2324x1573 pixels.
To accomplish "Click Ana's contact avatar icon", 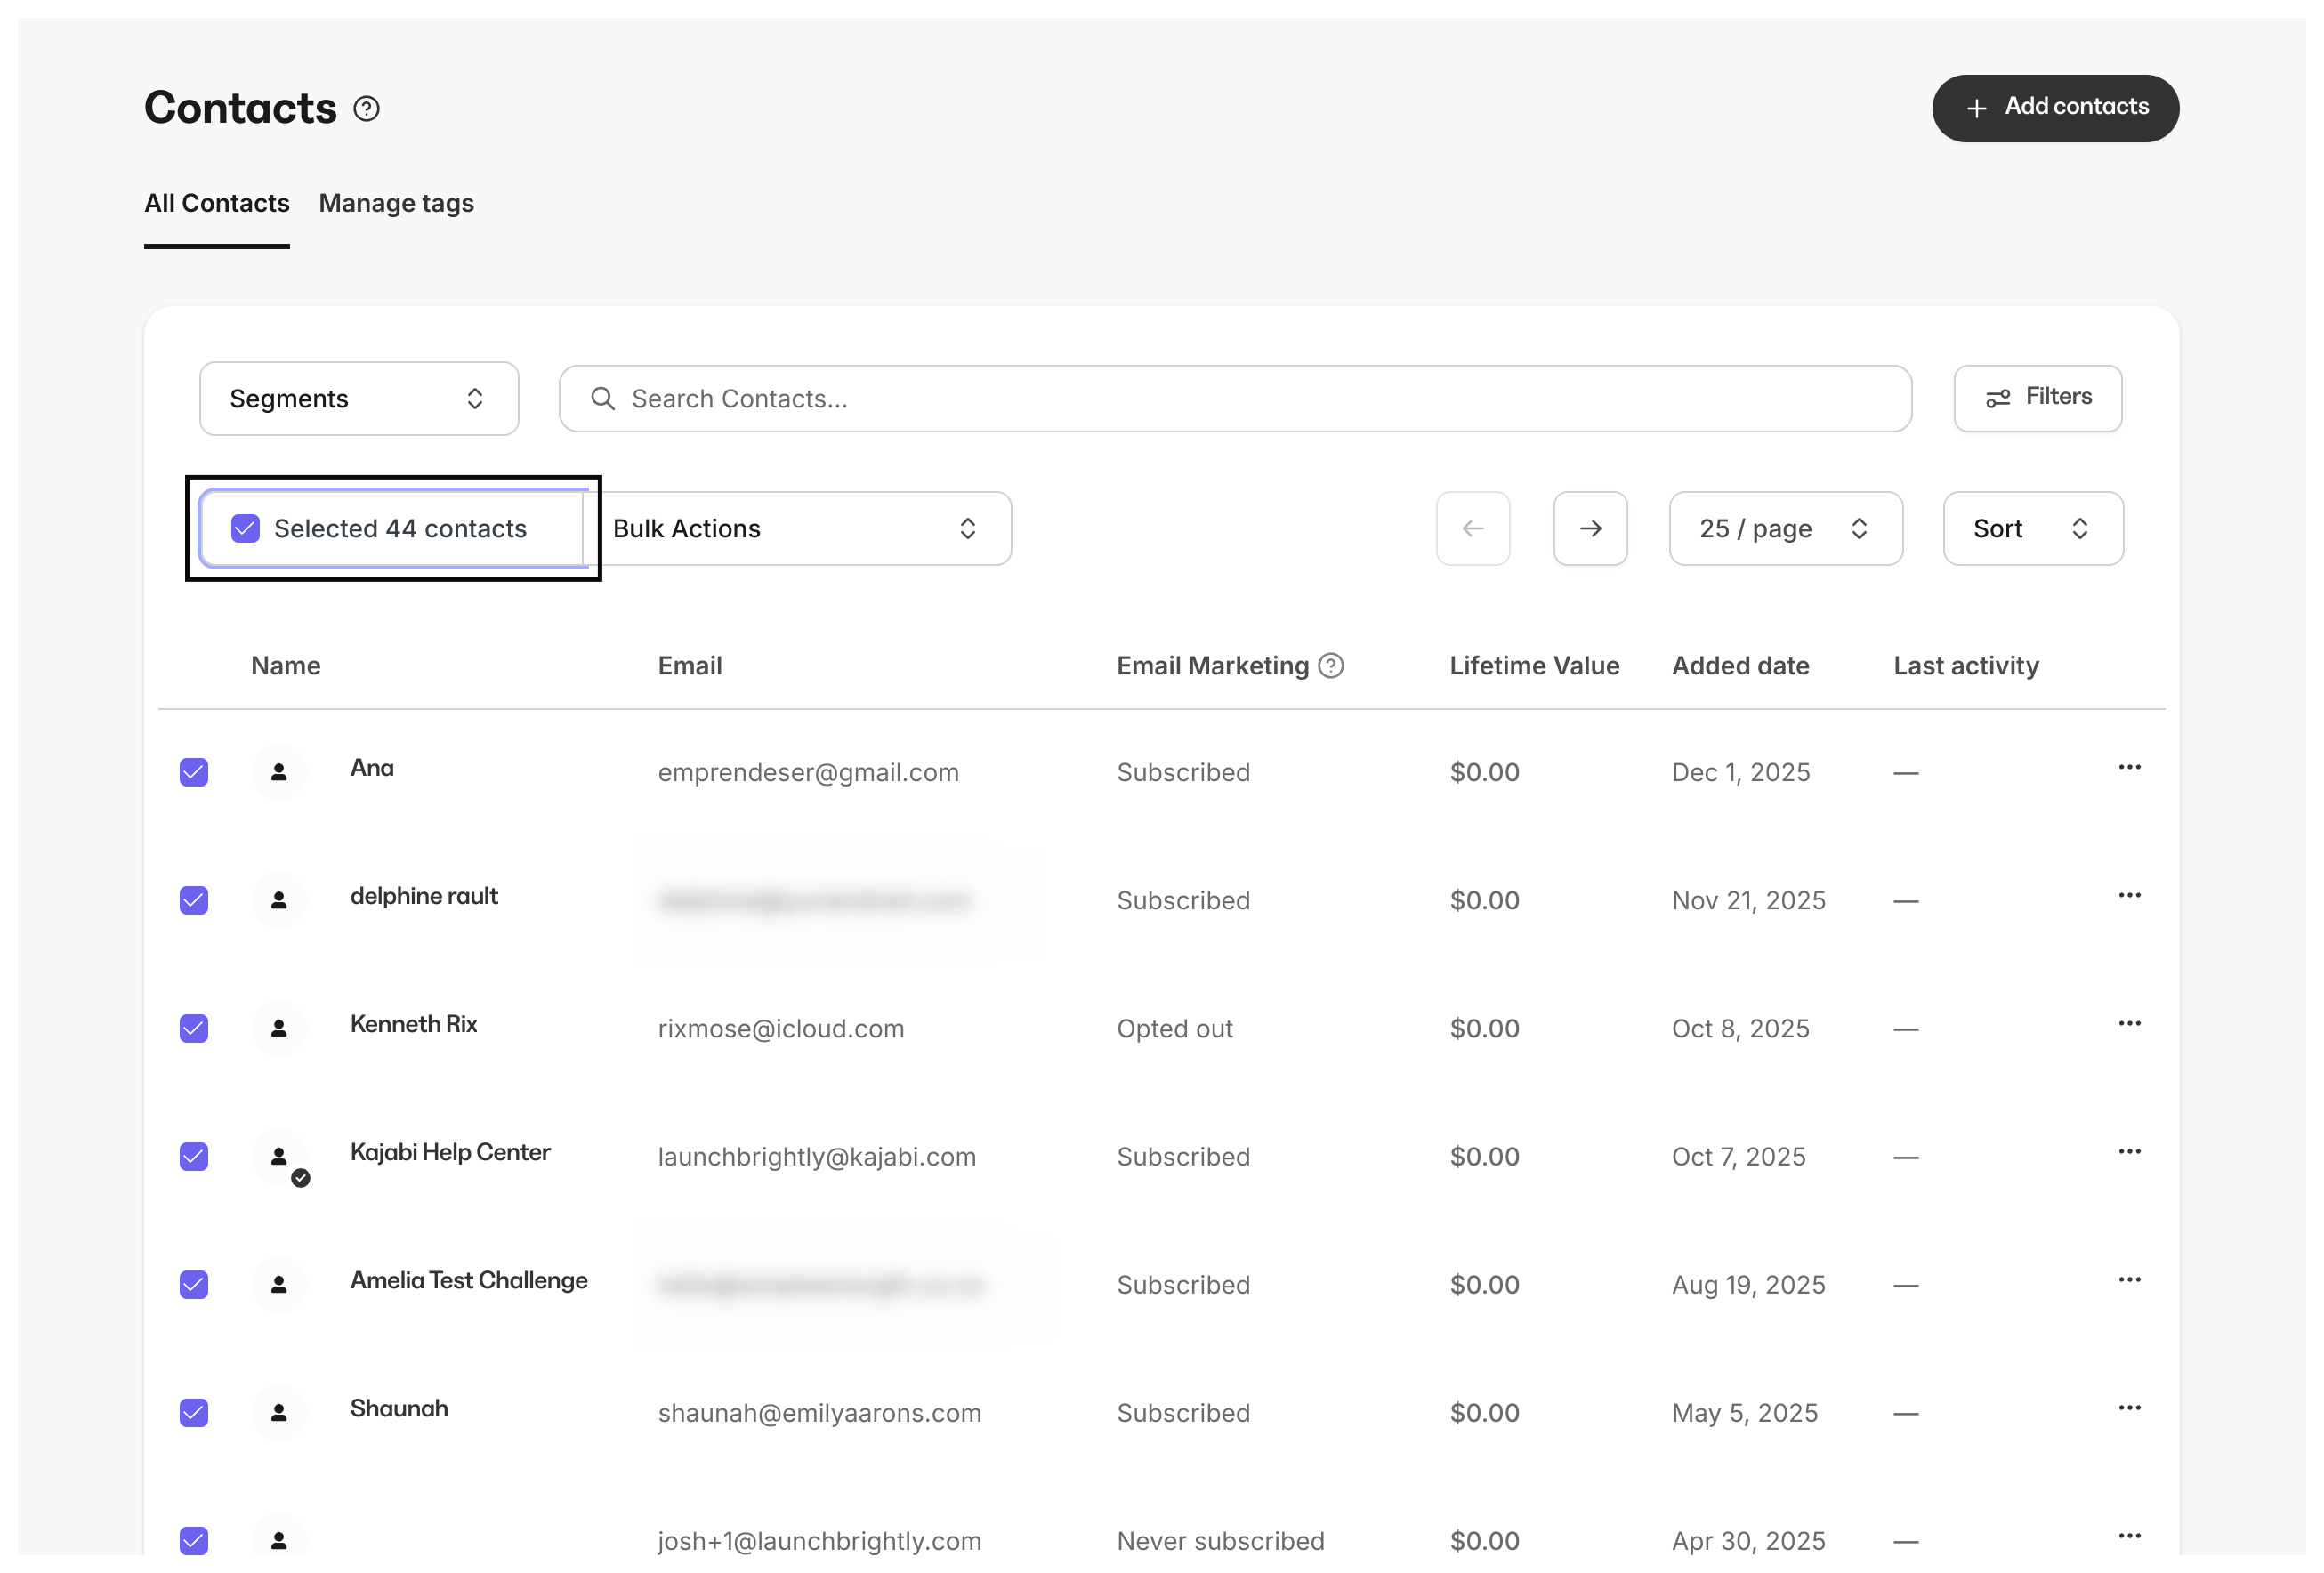I will tap(279, 772).
